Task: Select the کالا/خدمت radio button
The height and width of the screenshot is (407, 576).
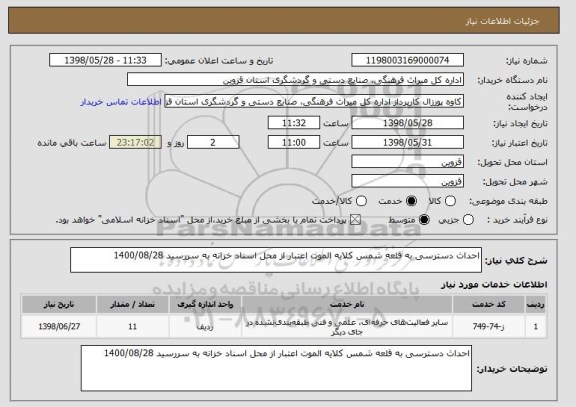Action: [361, 201]
